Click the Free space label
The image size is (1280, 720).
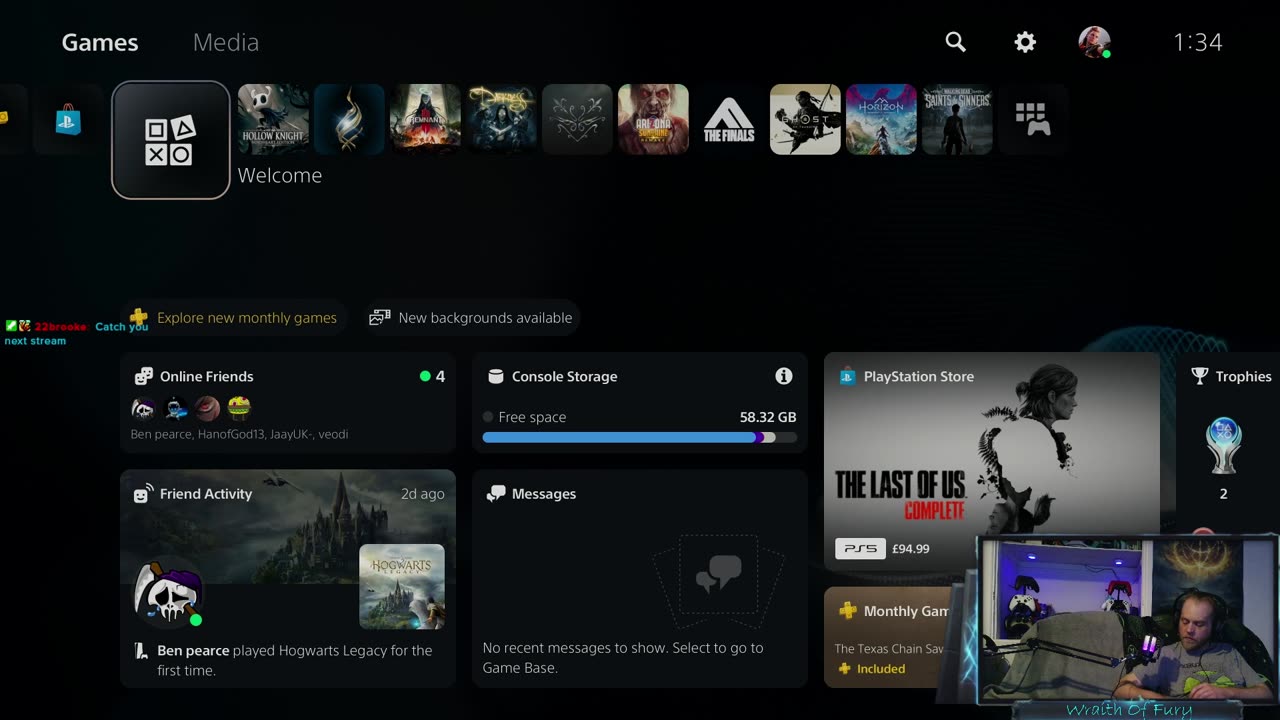click(x=532, y=417)
